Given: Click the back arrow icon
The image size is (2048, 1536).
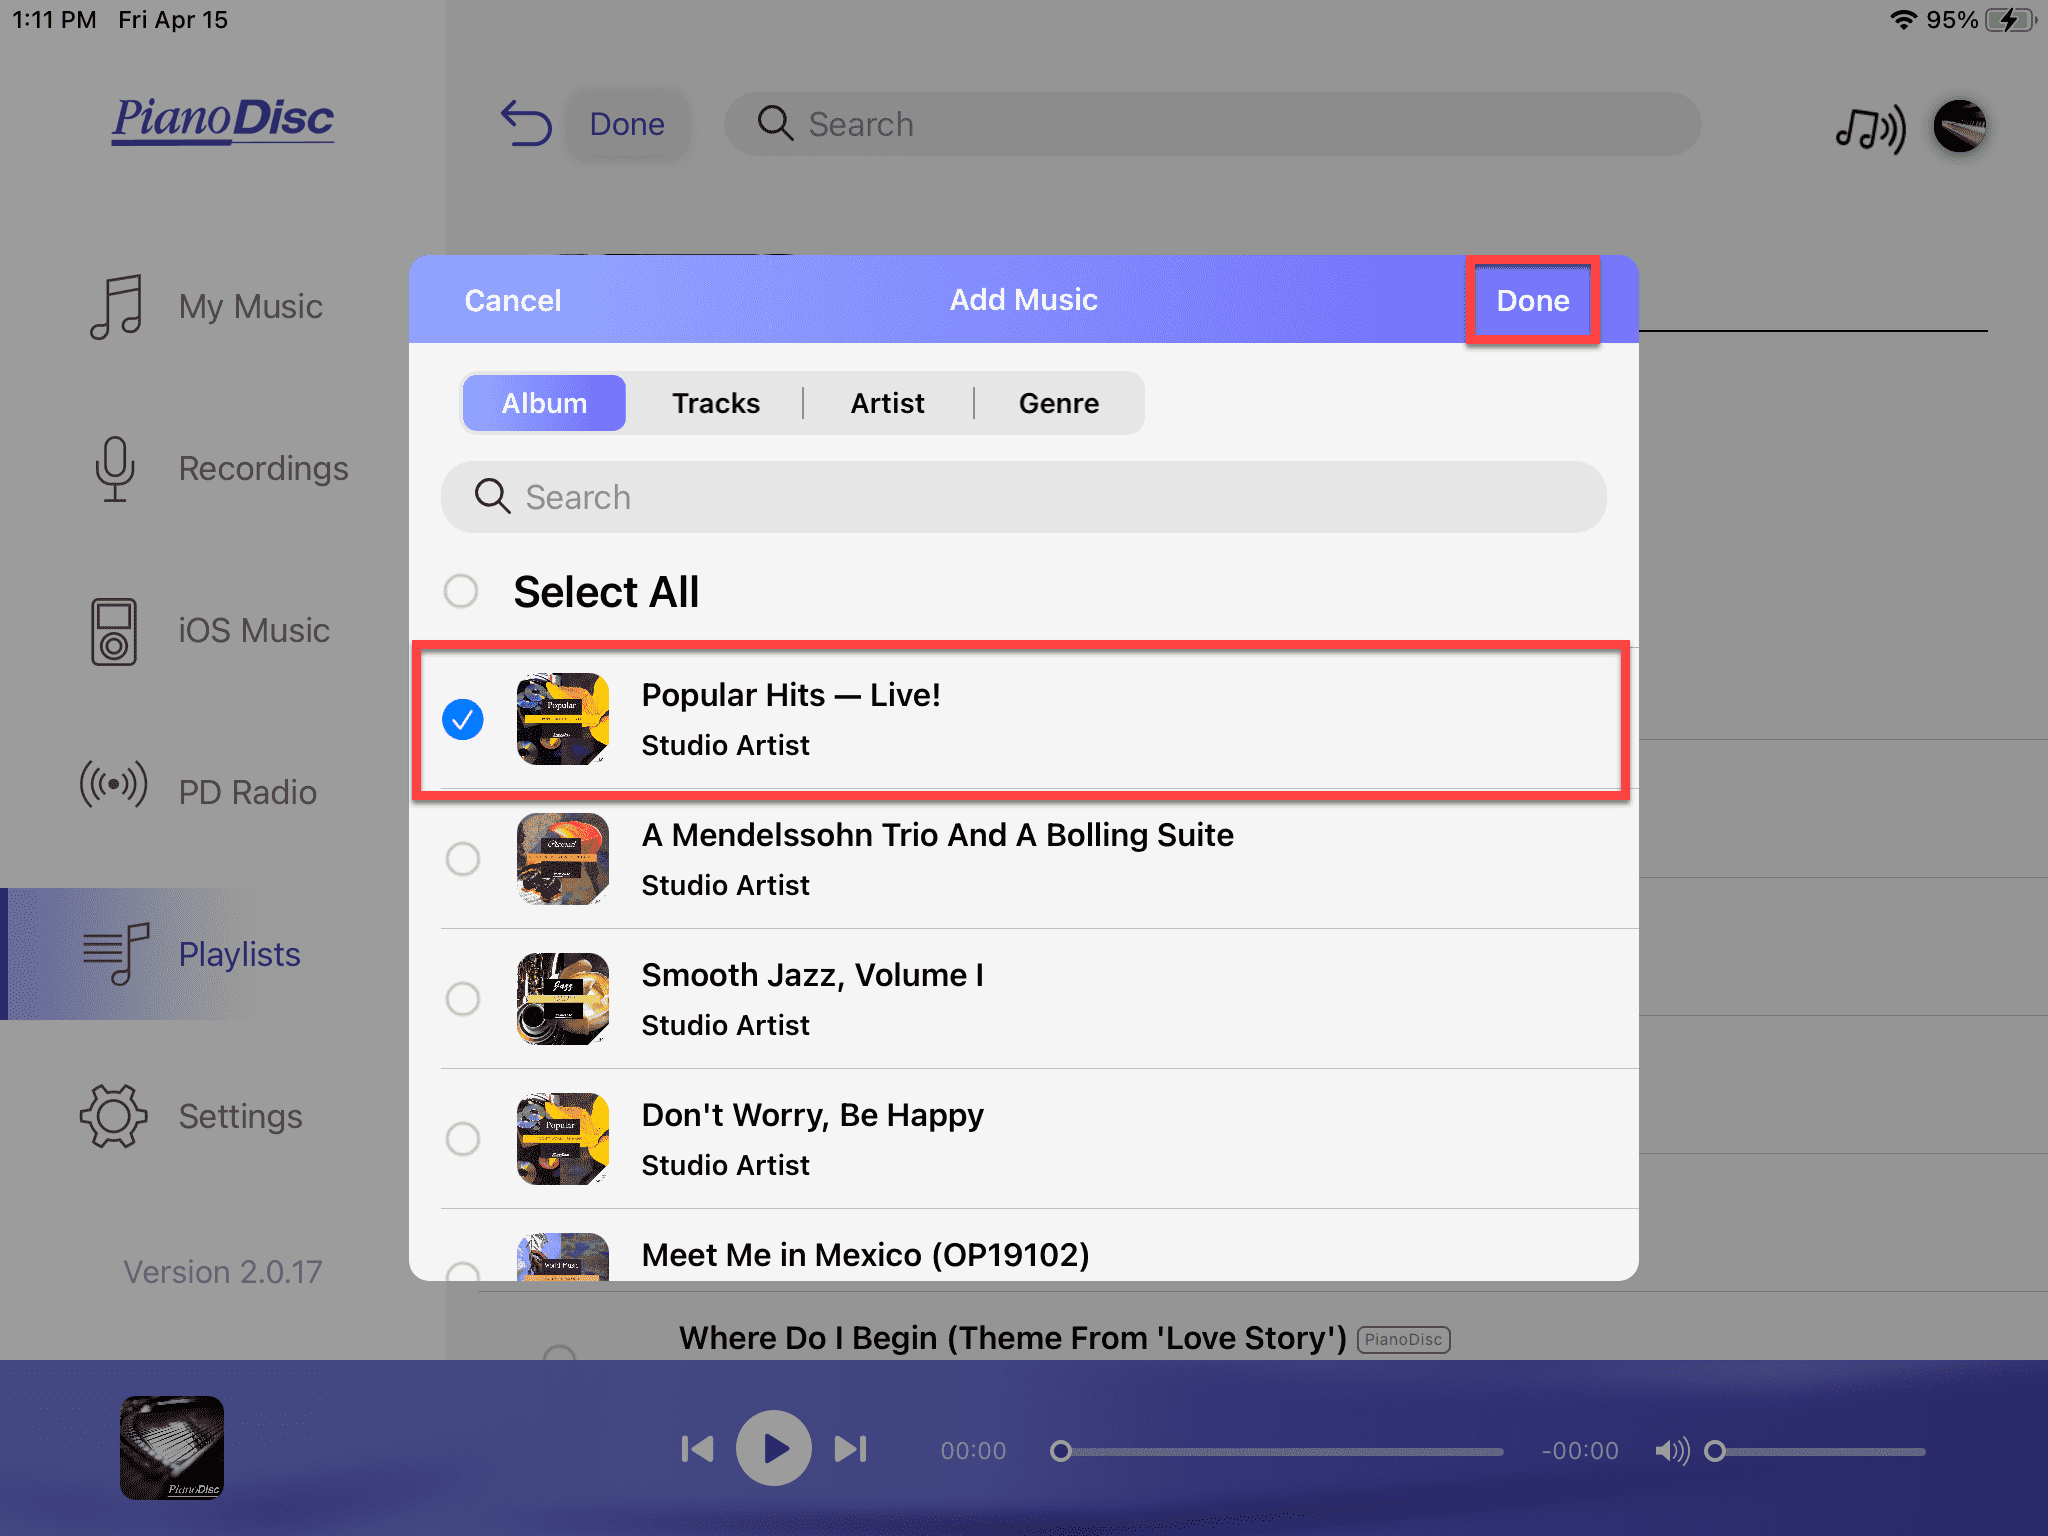Looking at the screenshot, I should click(526, 124).
